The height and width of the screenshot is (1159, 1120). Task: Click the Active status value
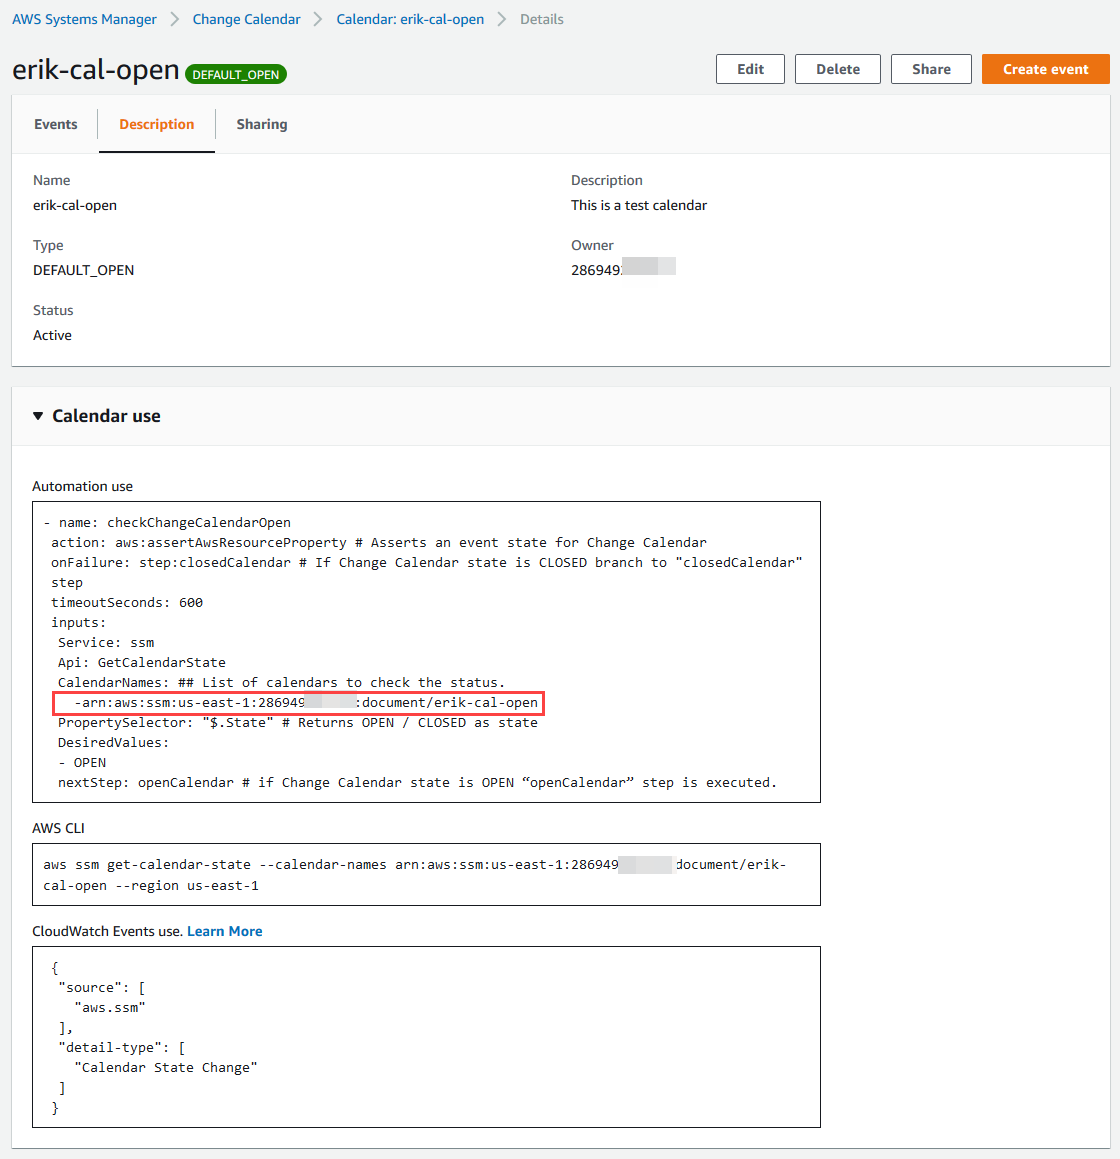click(52, 336)
